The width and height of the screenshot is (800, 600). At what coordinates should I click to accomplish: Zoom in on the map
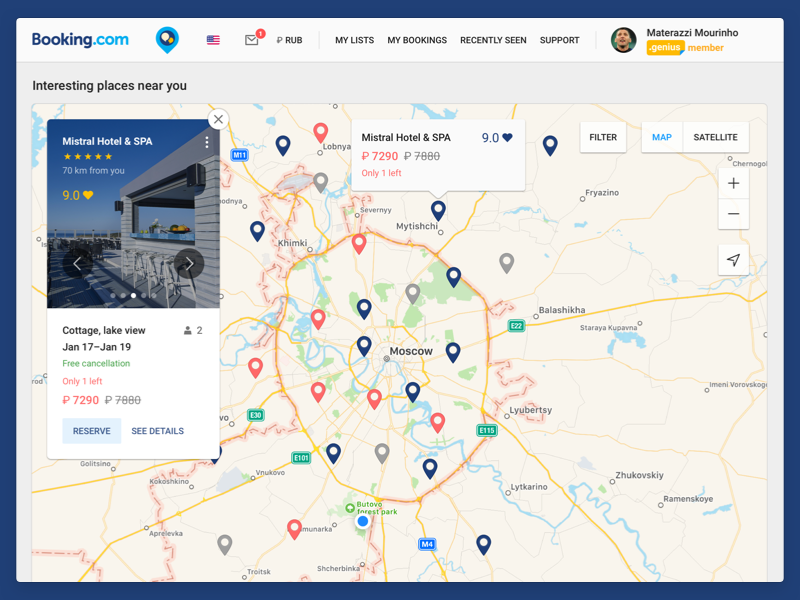733,183
